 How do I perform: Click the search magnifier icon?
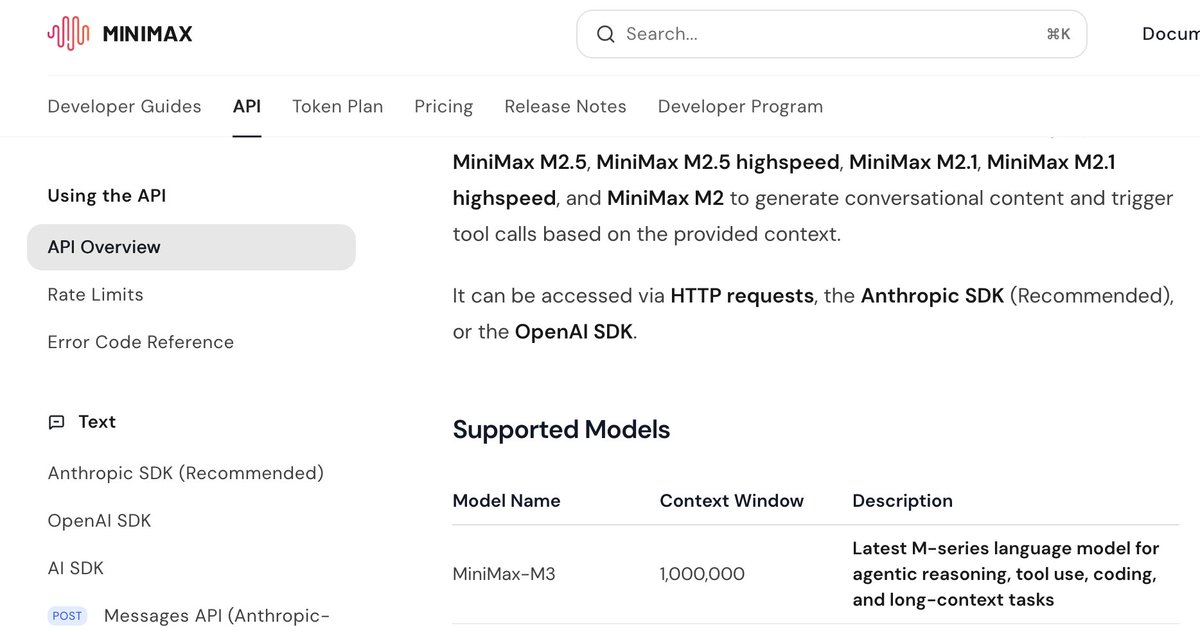pos(605,34)
